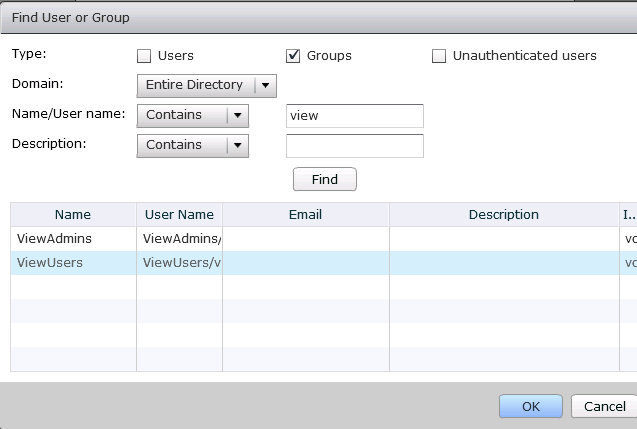The width and height of the screenshot is (637, 429).
Task: Sort by the Name column header
Action: (73, 214)
